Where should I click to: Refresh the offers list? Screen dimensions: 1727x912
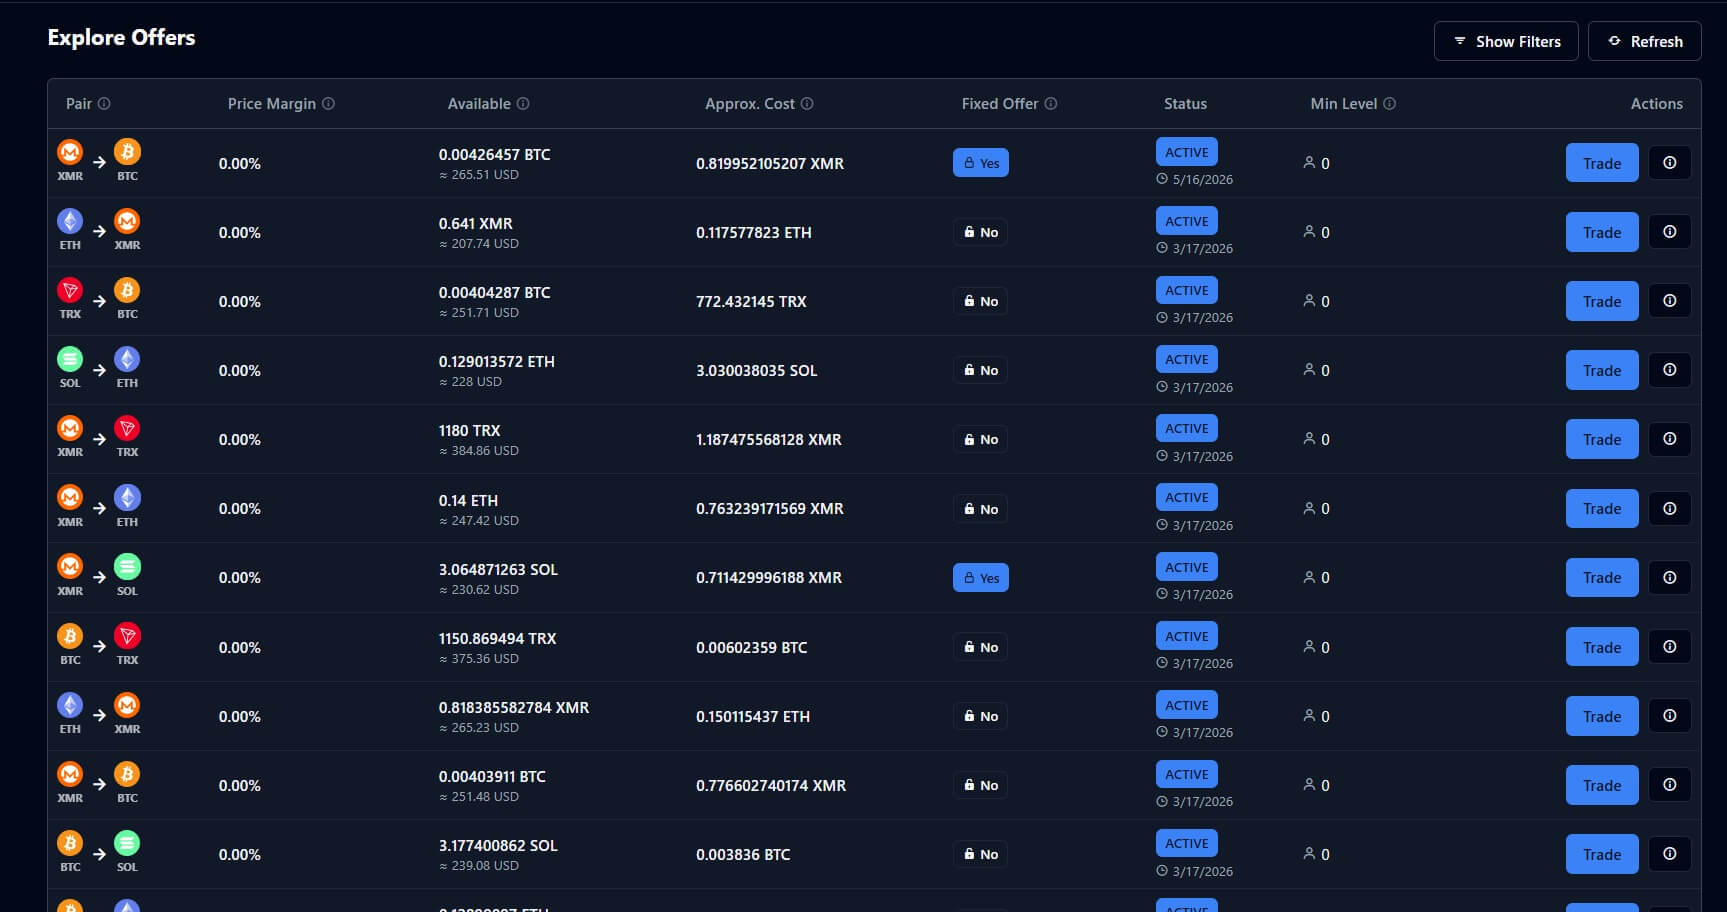pos(1645,41)
